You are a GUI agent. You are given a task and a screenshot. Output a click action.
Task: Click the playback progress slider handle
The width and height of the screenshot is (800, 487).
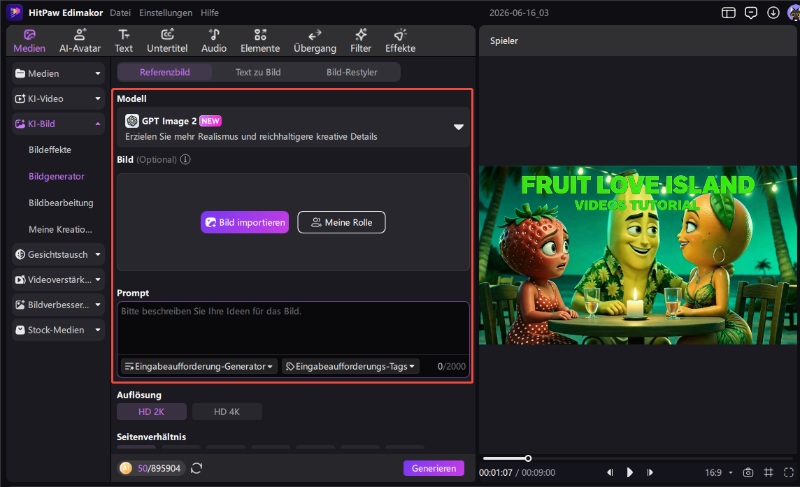[x=528, y=458]
